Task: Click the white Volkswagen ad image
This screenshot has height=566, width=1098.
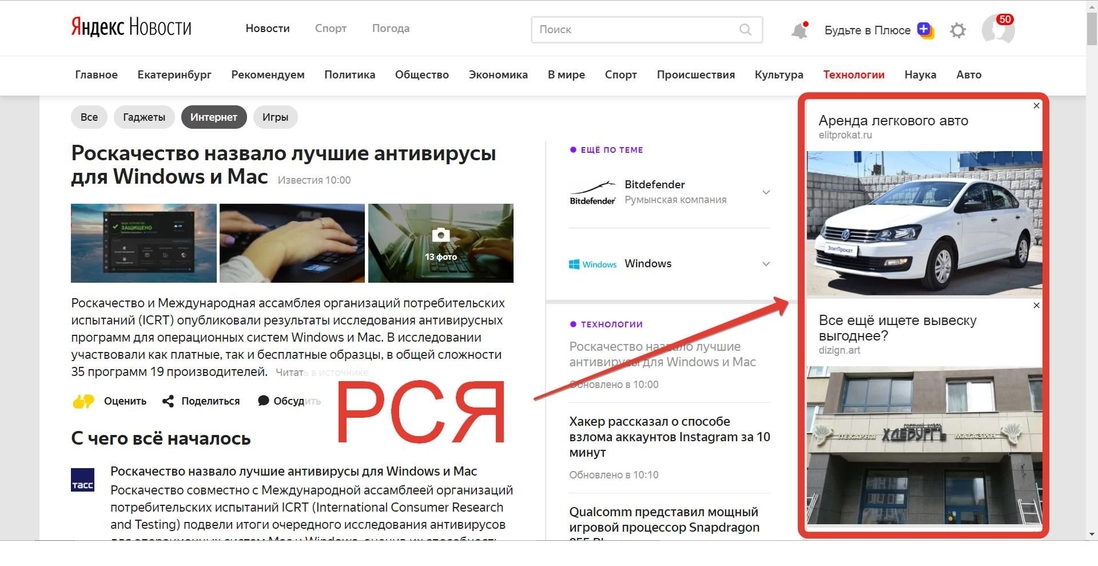Action: pyautogui.click(x=924, y=223)
